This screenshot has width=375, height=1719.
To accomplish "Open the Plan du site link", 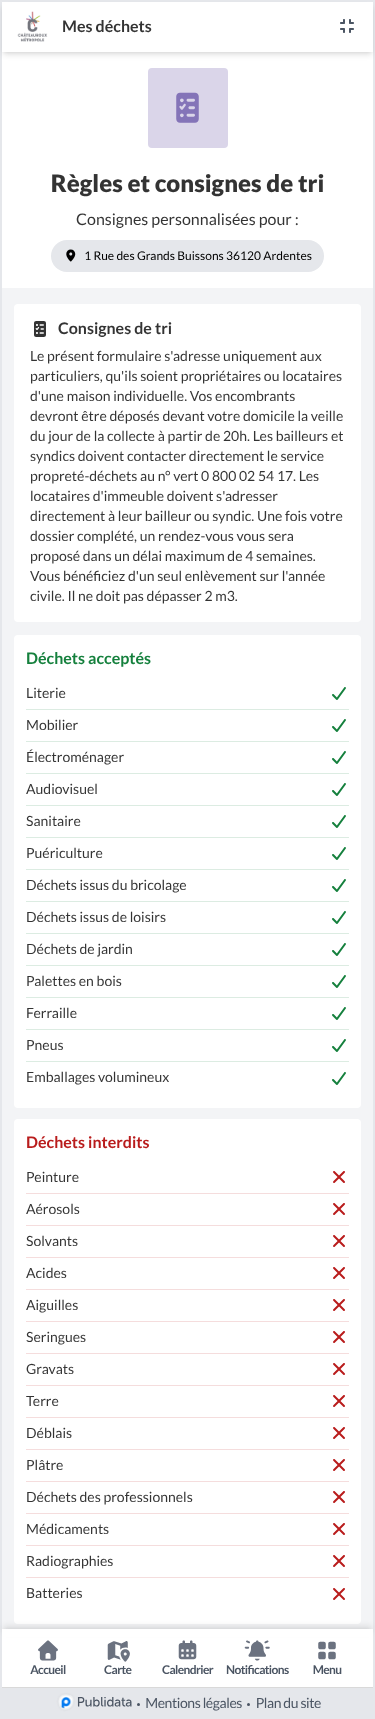I will pyautogui.click(x=288, y=1703).
